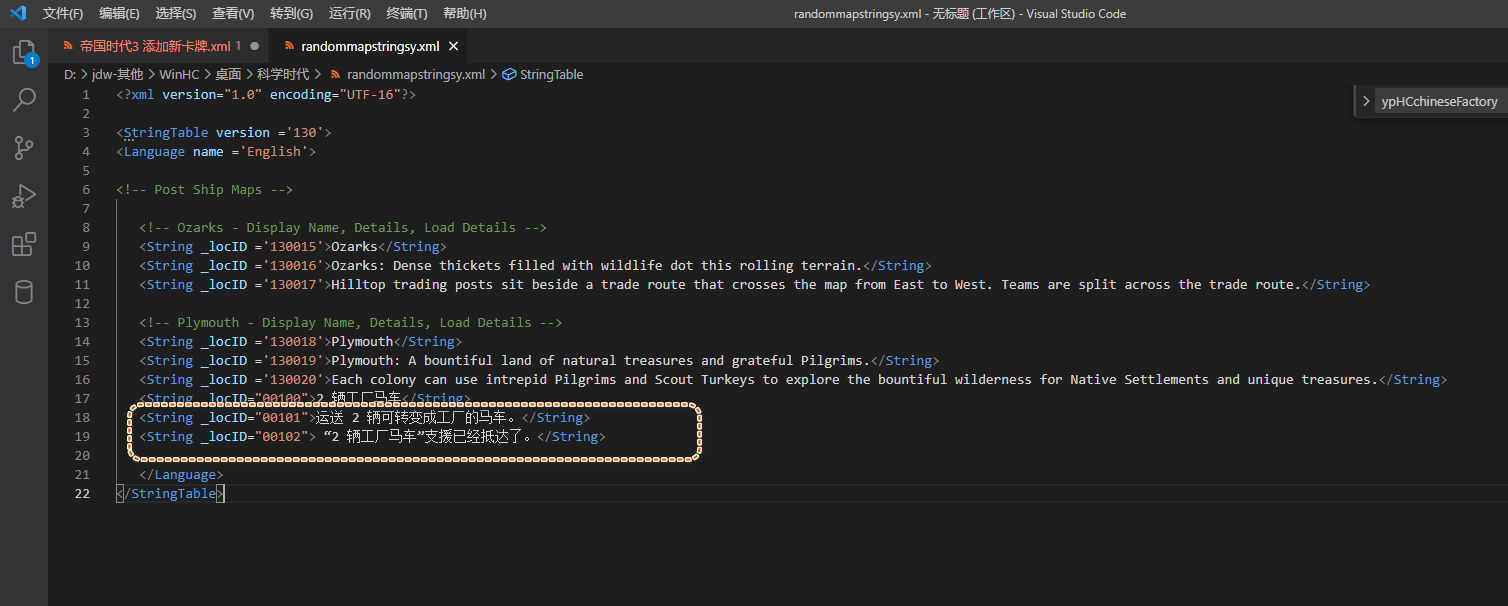Open the 查看(V) menu

[x=233, y=13]
